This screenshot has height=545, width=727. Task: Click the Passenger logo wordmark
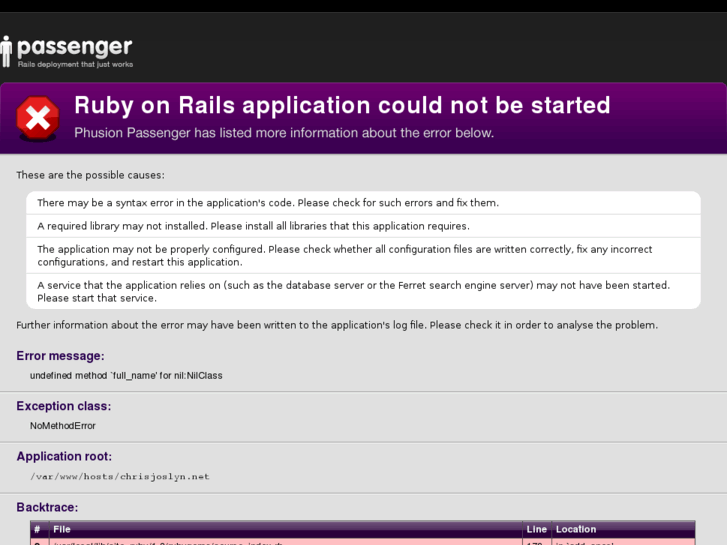click(75, 47)
